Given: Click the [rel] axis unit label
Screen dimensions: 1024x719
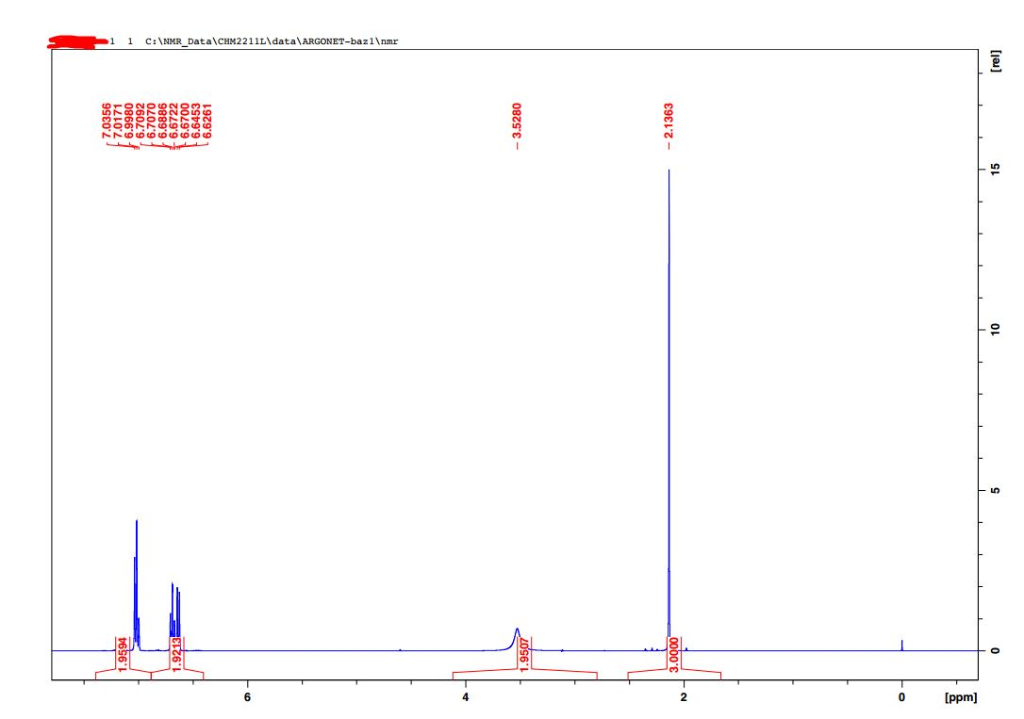Looking at the screenshot, I should point(995,61).
